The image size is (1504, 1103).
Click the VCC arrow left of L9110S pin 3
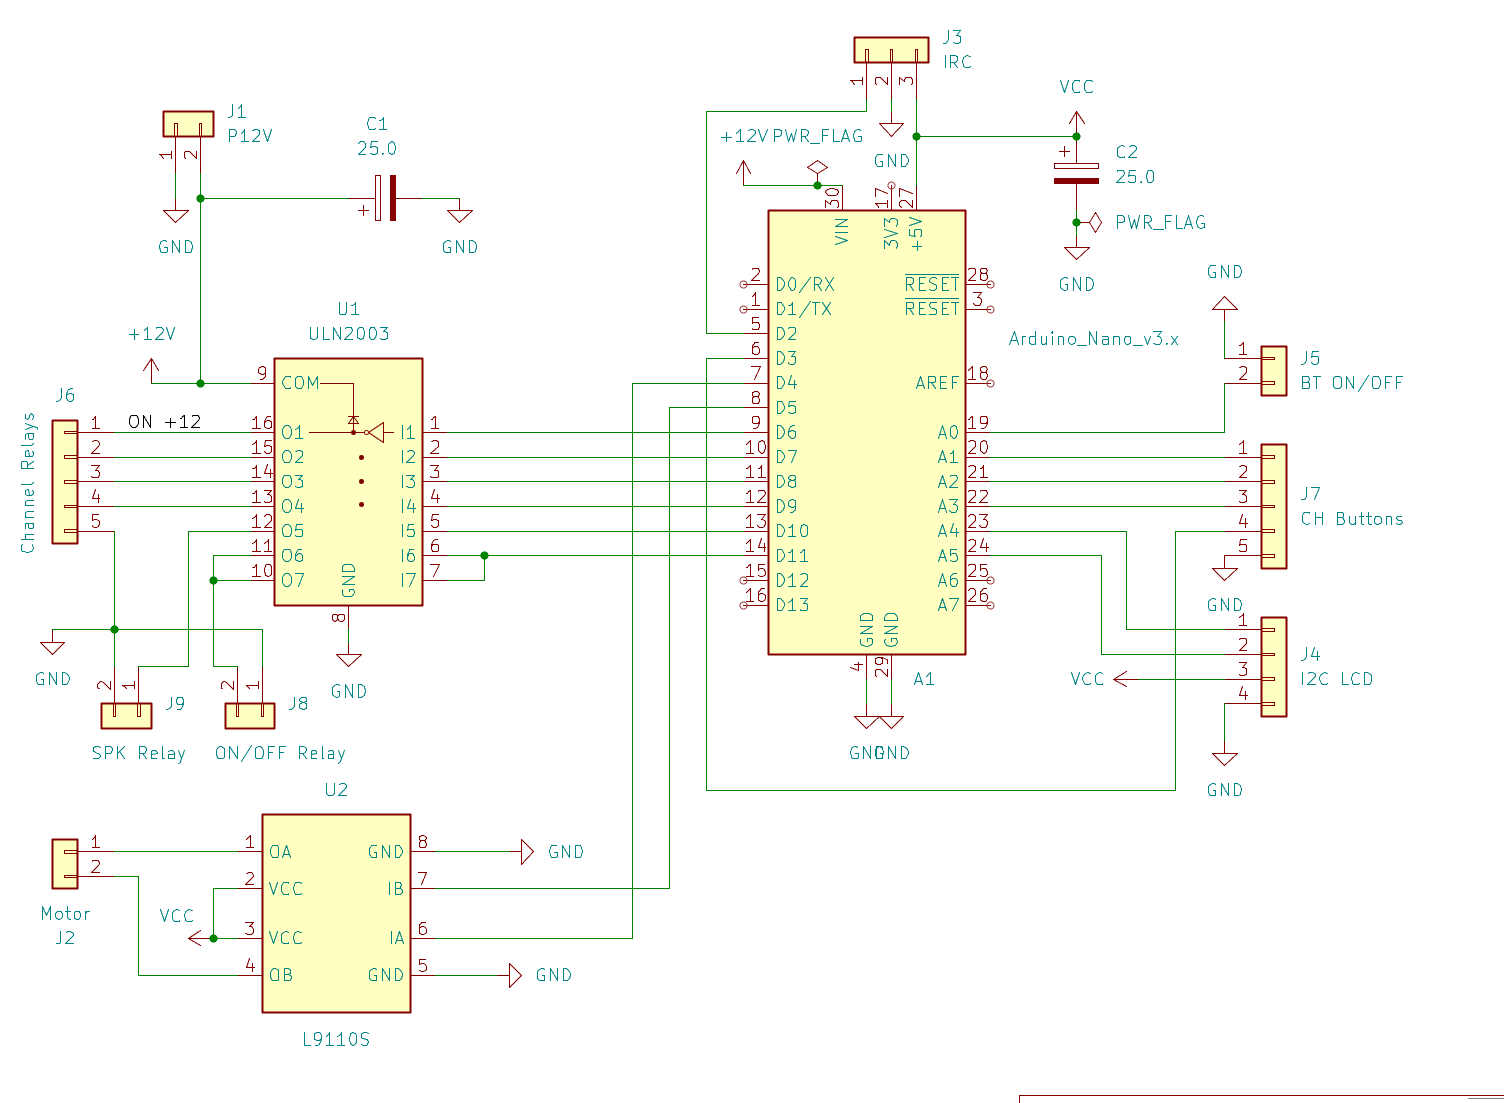pyautogui.click(x=196, y=938)
